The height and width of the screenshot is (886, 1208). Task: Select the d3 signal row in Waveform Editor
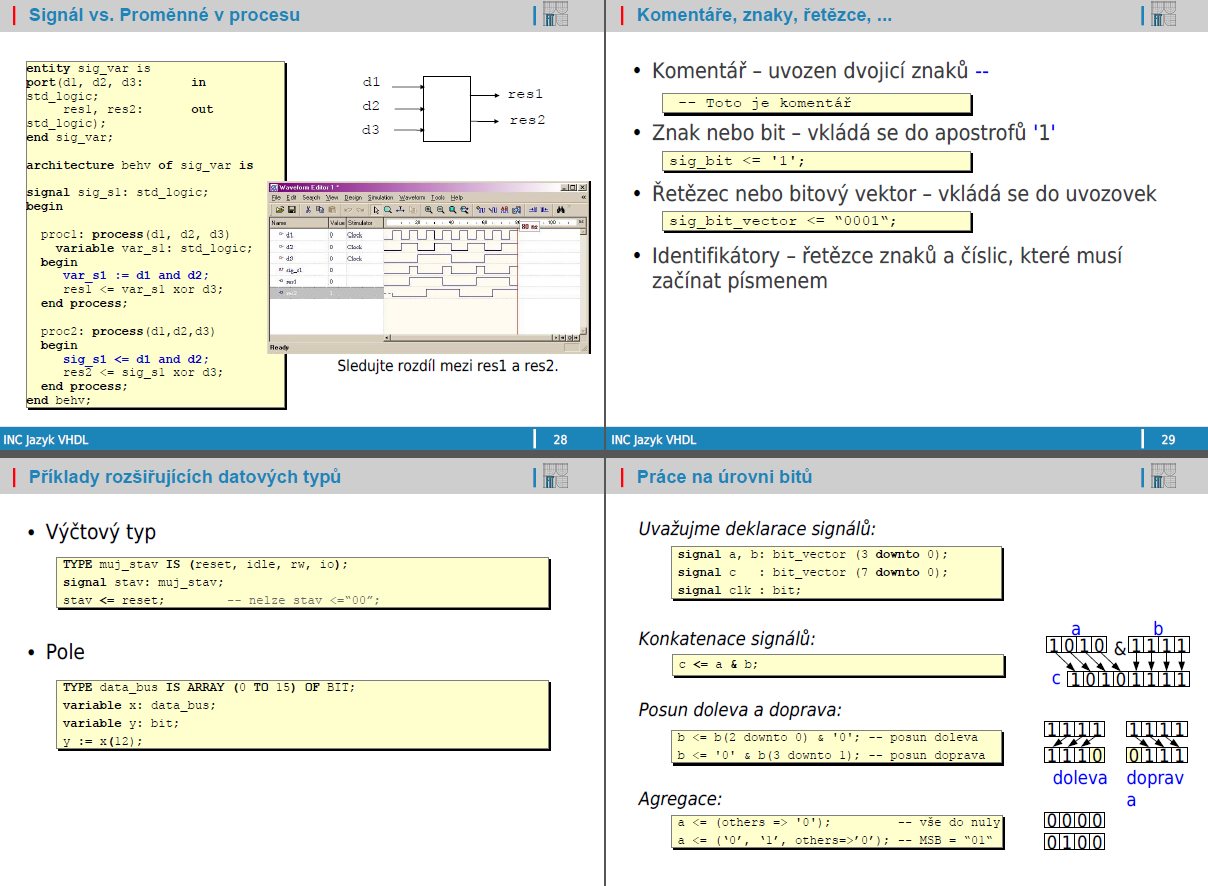(x=326, y=258)
